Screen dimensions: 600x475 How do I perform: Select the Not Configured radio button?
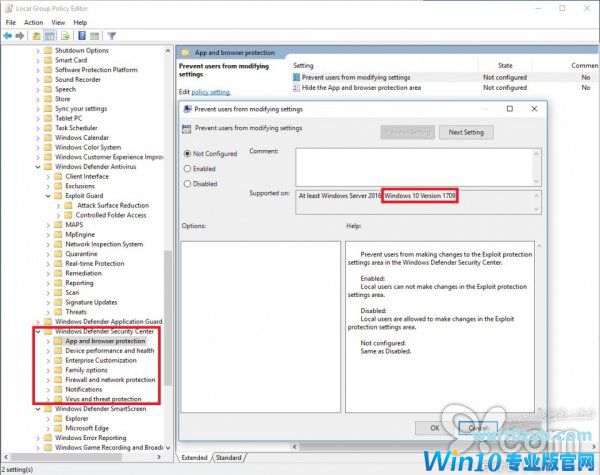click(x=188, y=153)
